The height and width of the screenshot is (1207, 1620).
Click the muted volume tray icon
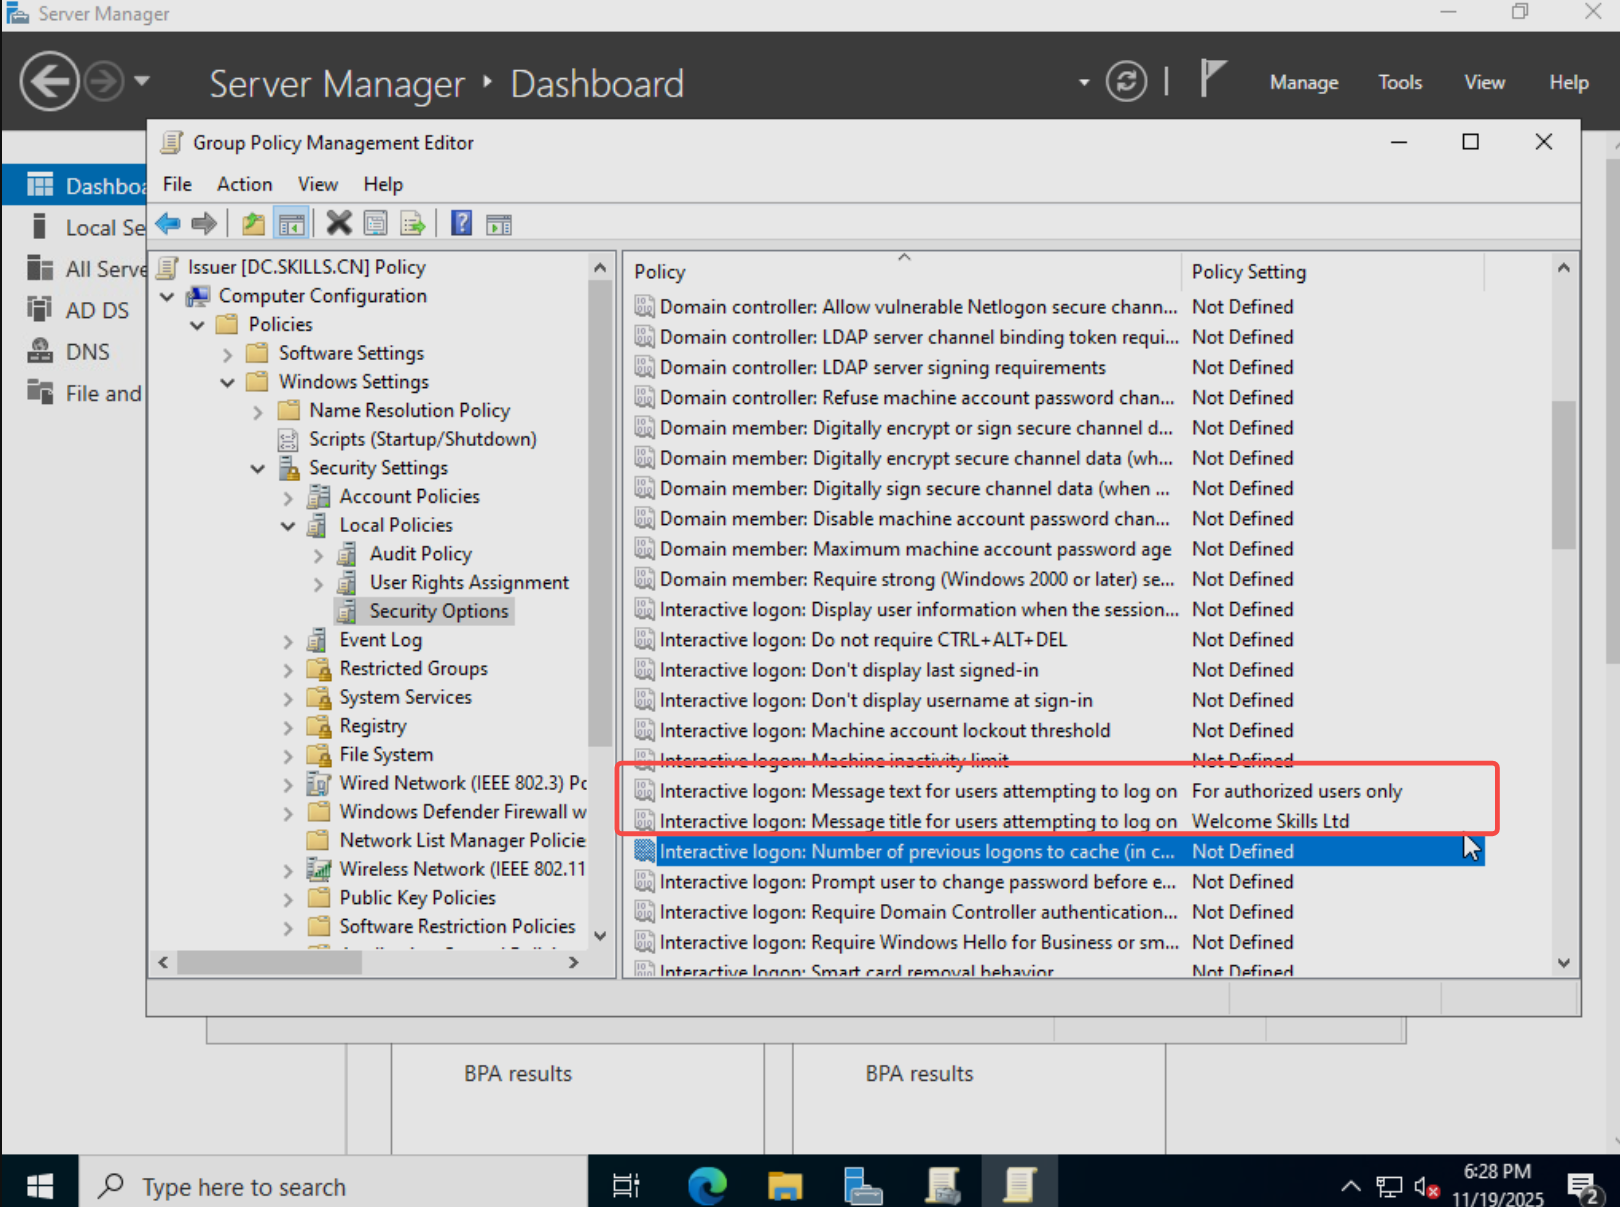pyautogui.click(x=1427, y=1187)
